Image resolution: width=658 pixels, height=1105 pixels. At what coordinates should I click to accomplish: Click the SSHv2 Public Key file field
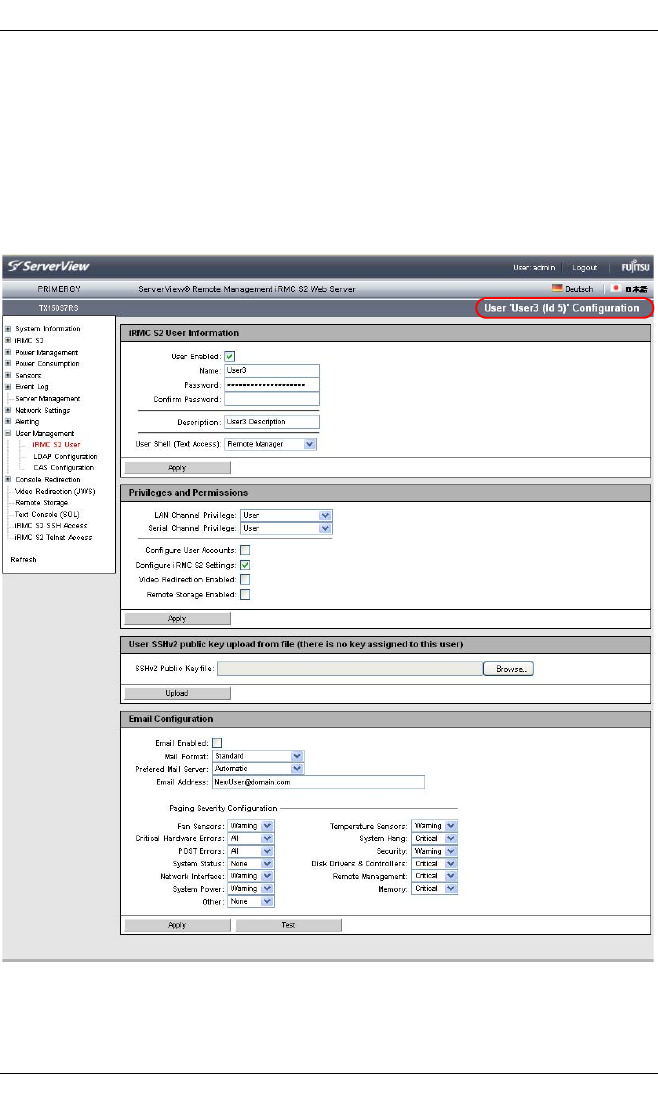[x=350, y=669]
